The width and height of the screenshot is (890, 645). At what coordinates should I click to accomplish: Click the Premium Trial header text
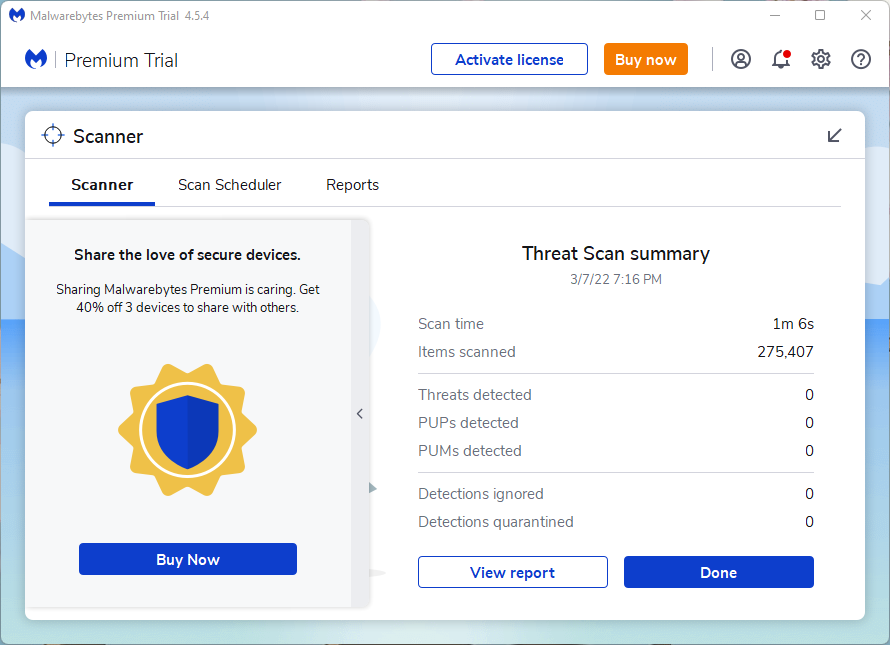pyautogui.click(x=121, y=60)
